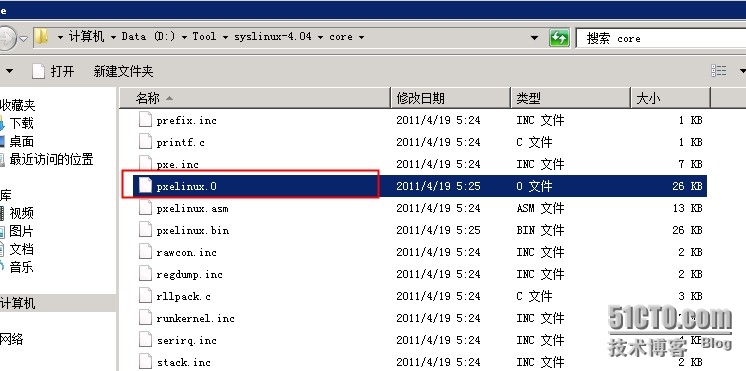Click the pxelinux.0 file icon
Image resolution: width=746 pixels, height=371 pixels.
pos(145,186)
